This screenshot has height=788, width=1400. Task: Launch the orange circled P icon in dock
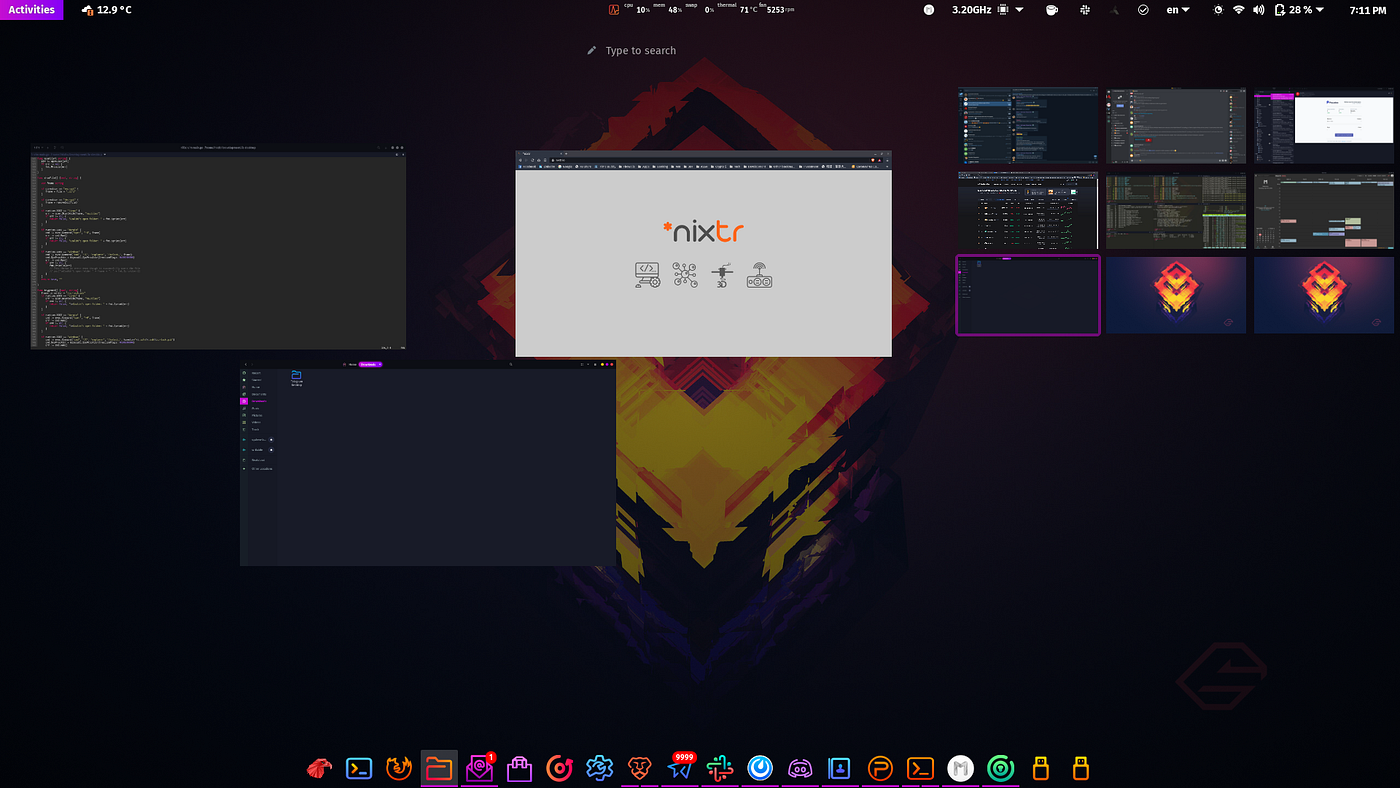pyautogui.click(x=880, y=768)
